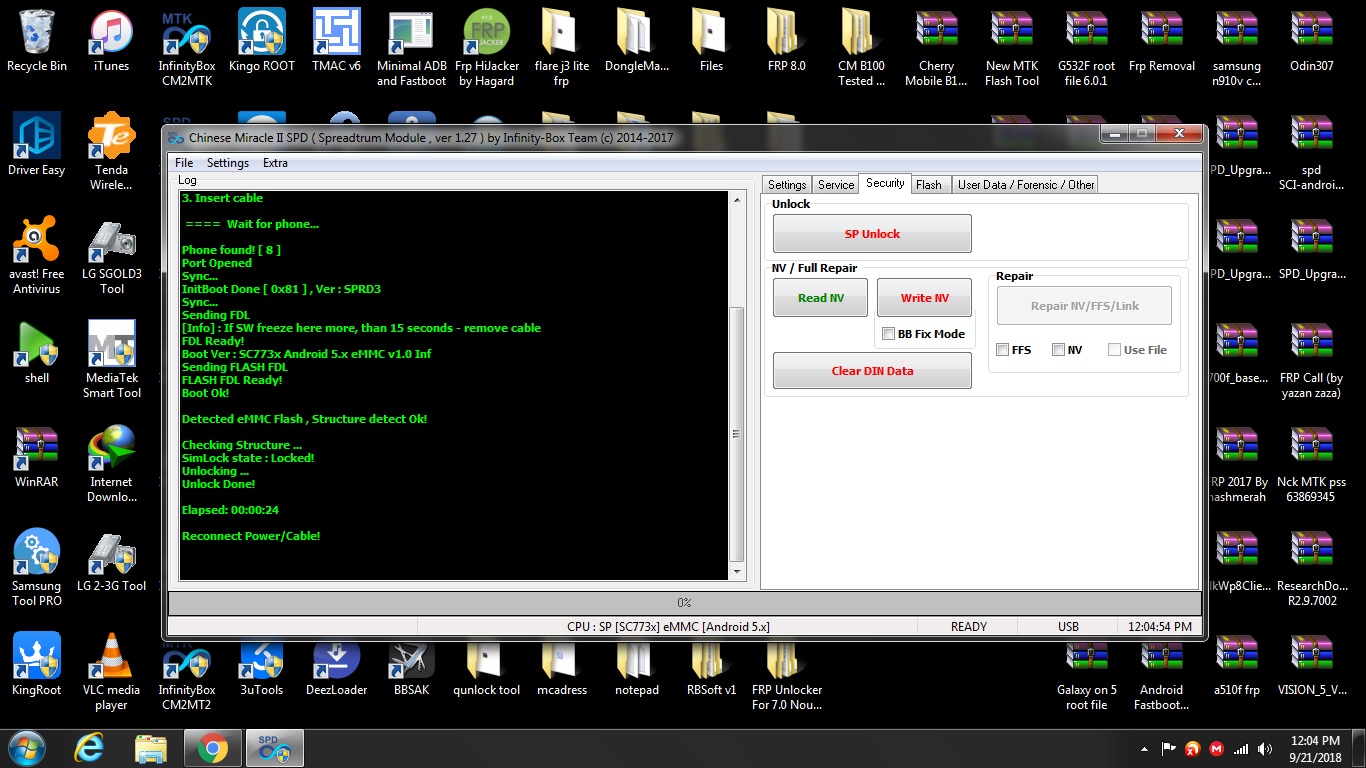Click the Clear DIN Data button
Image resolution: width=1366 pixels, height=768 pixels.
(872, 371)
